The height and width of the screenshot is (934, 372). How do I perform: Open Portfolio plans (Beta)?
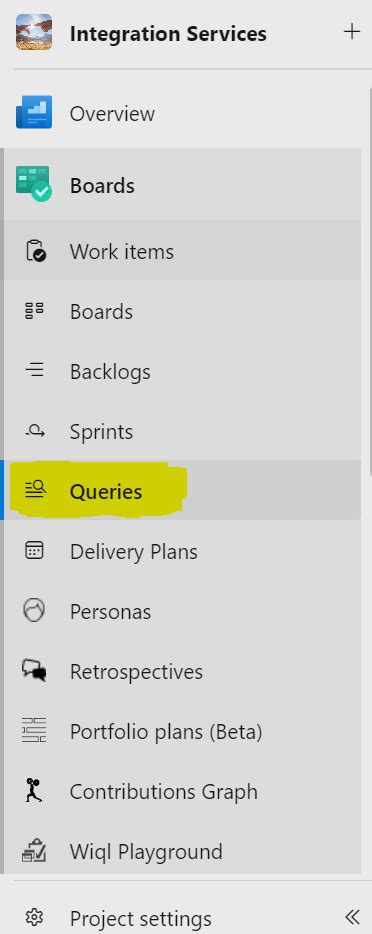(x=183, y=731)
